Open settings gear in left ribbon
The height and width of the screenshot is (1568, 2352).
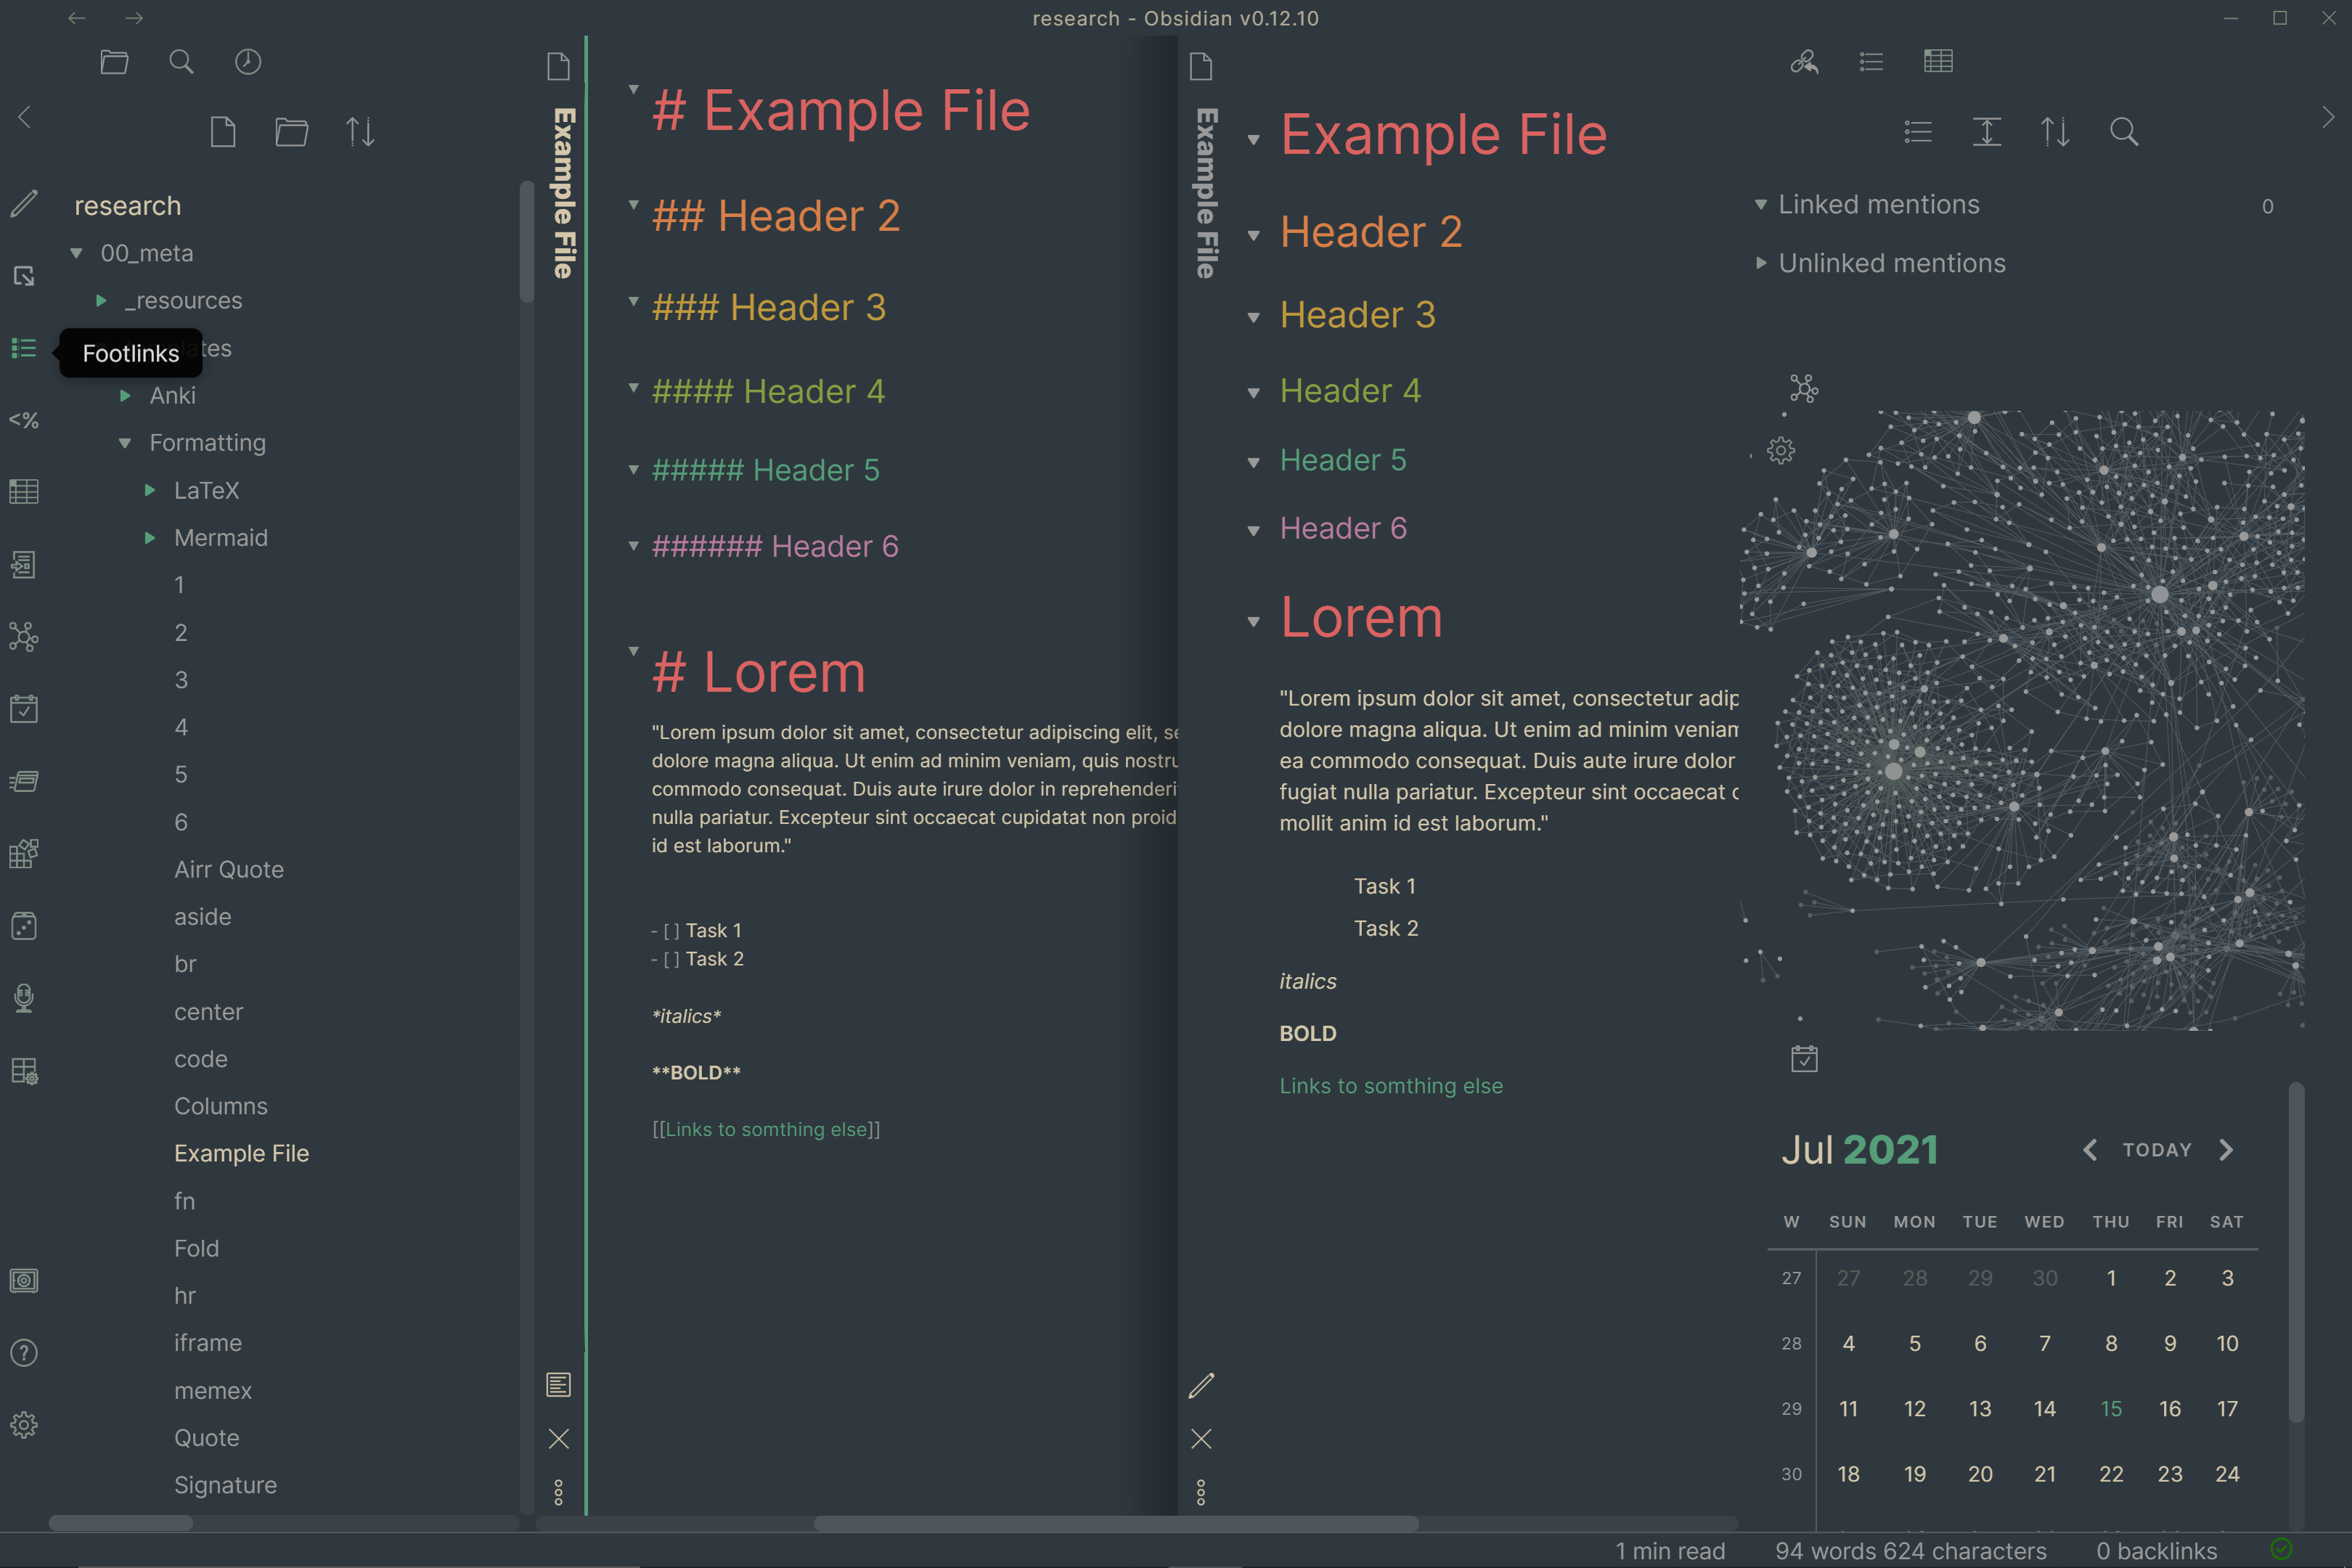(x=24, y=1424)
